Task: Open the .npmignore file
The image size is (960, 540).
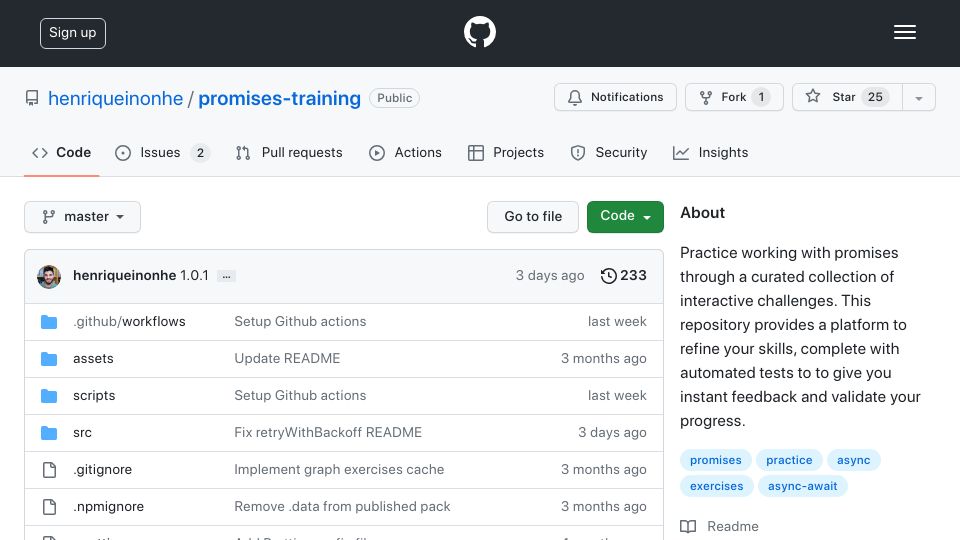Action: pyautogui.click(x=108, y=507)
